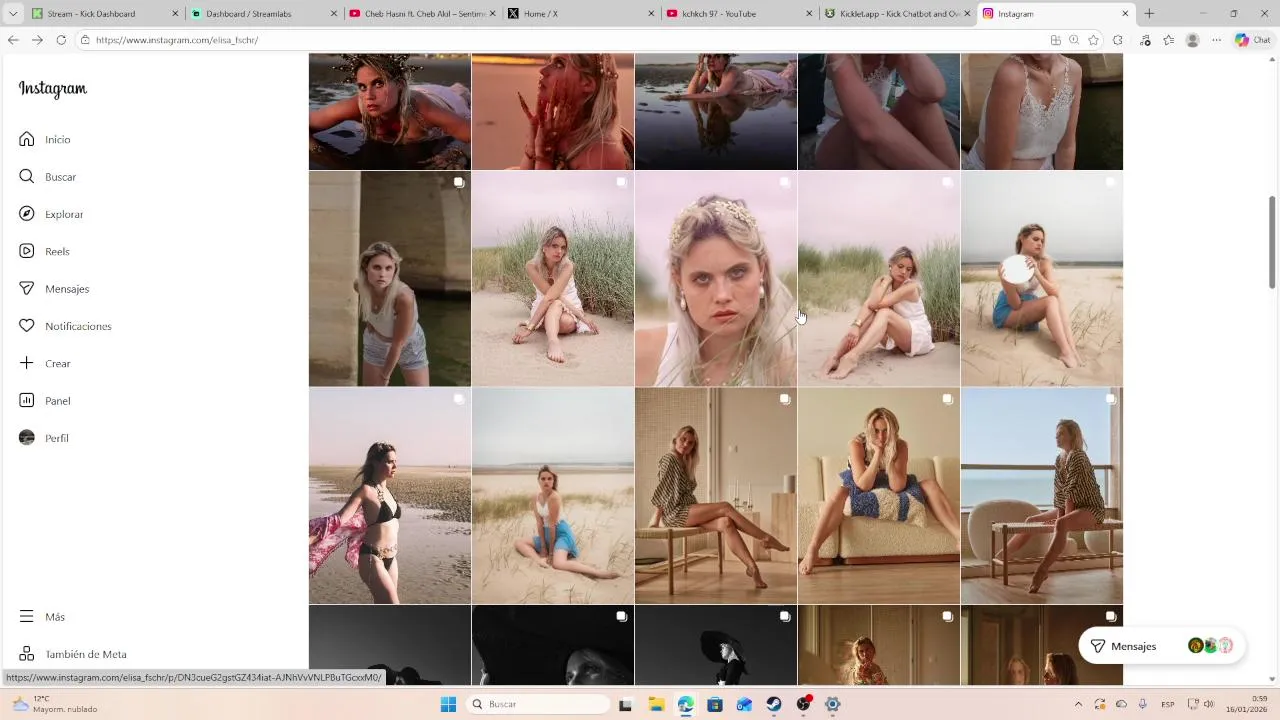Open post of woman holding mirror on beach

tap(1042, 279)
